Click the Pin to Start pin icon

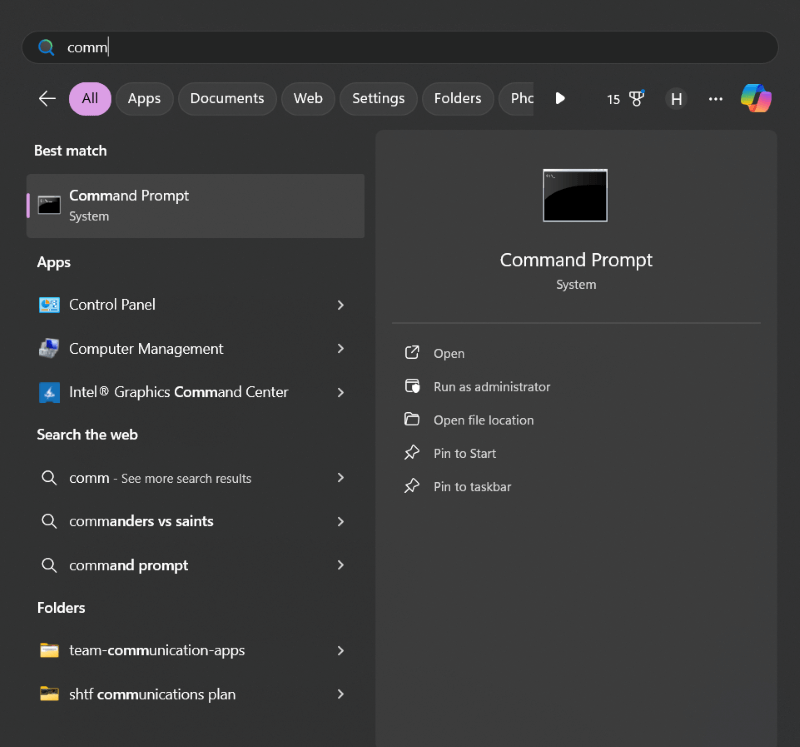point(412,453)
